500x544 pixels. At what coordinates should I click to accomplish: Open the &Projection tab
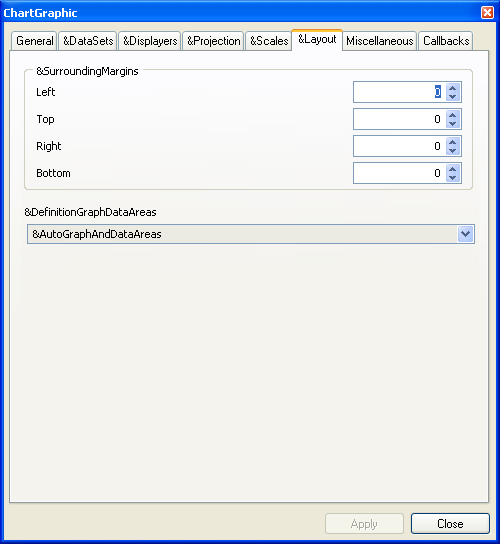[x=213, y=41]
